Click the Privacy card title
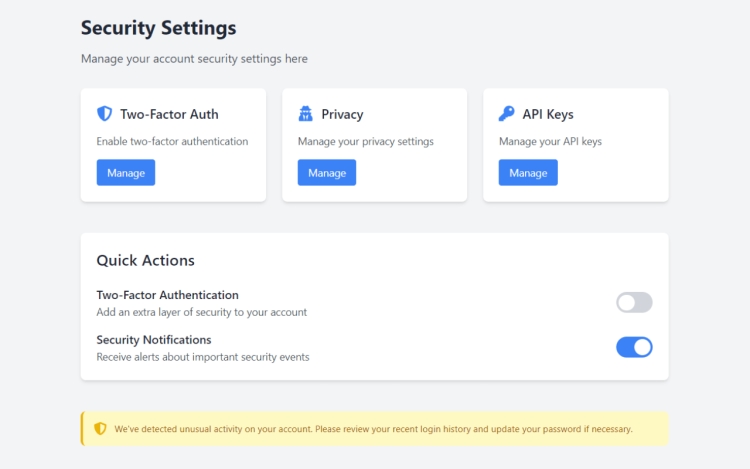Screen dimensions: 750x469 pyautogui.click(x=342, y=114)
